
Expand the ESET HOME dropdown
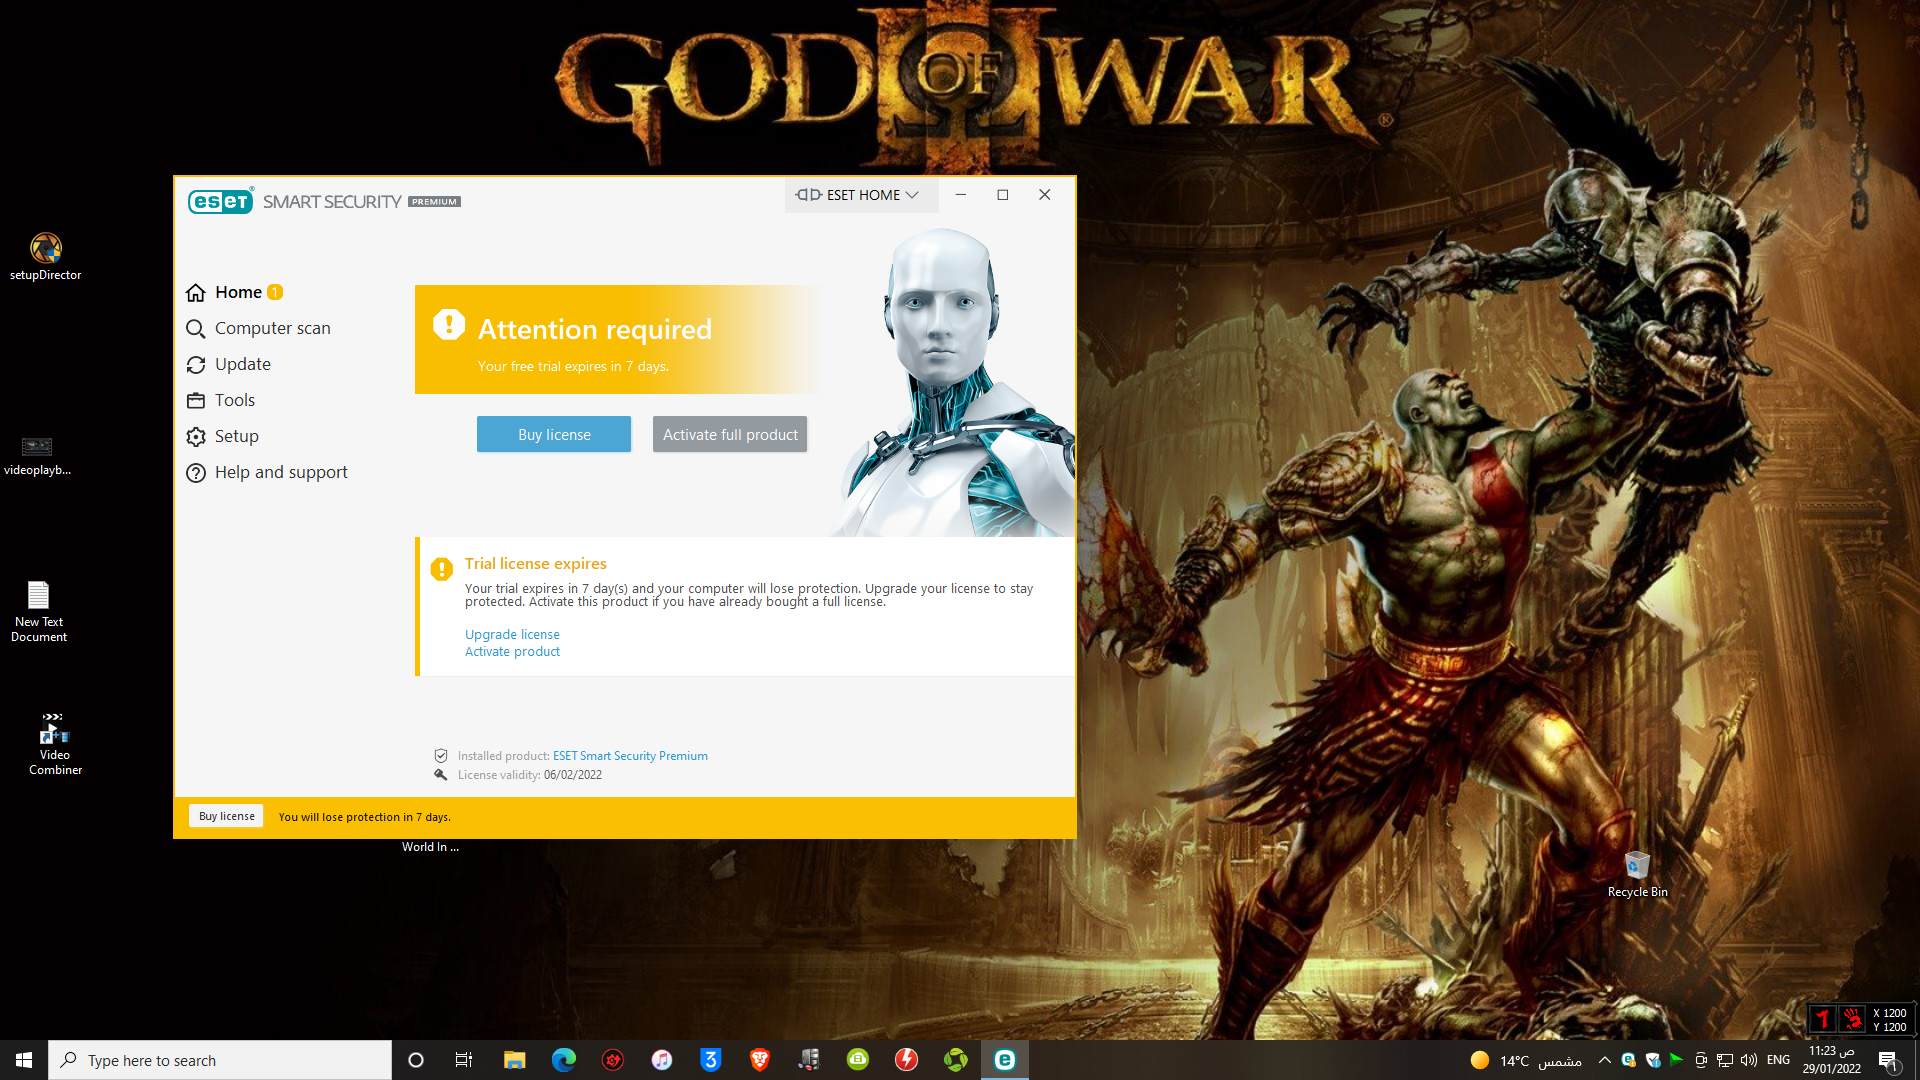[x=859, y=195]
